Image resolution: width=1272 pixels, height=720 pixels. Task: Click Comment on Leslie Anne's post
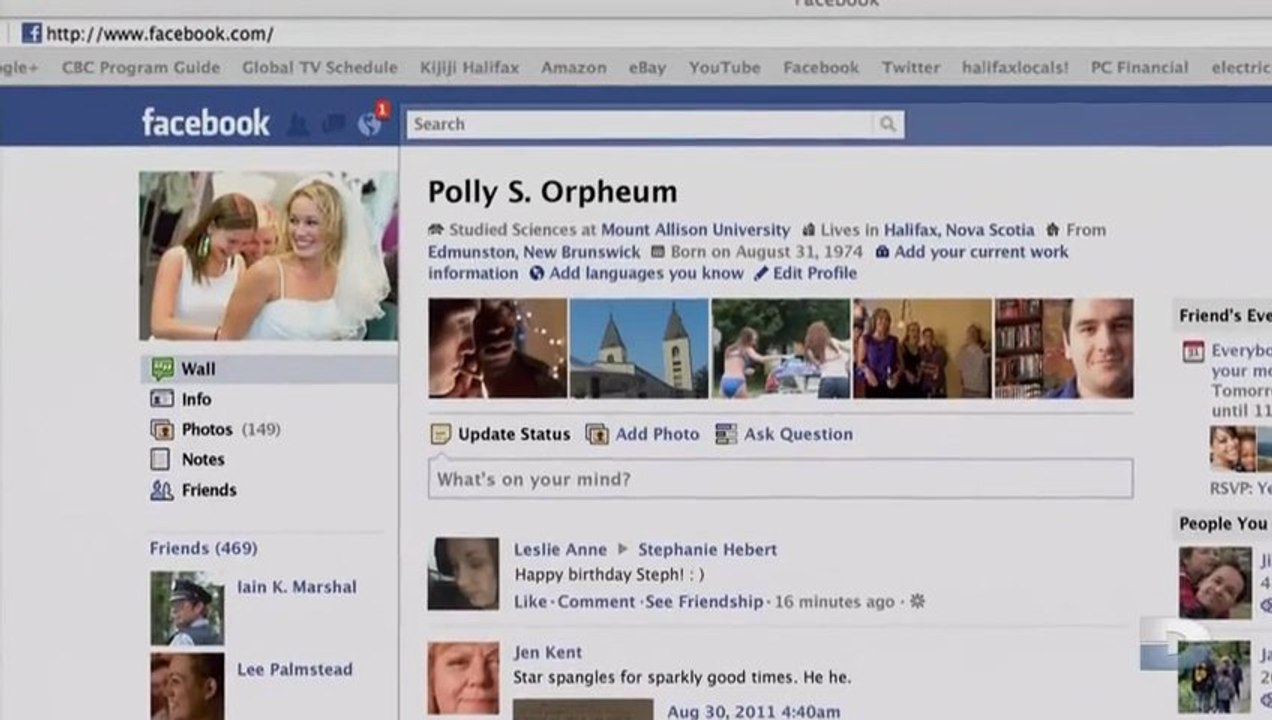point(596,601)
